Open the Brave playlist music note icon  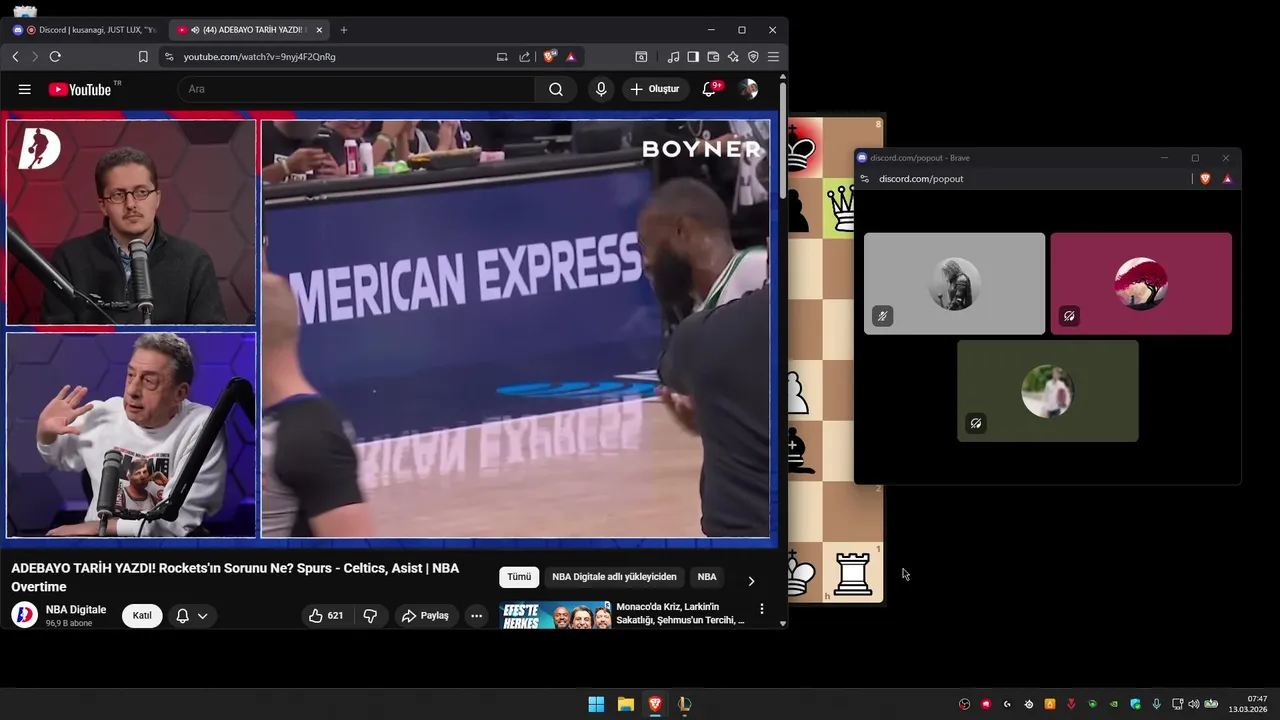coord(673,57)
